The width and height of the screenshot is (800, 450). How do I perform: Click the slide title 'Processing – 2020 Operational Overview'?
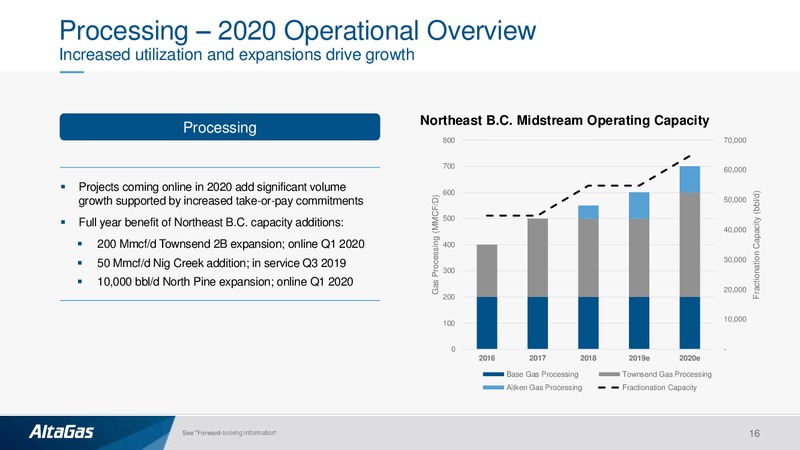click(297, 31)
